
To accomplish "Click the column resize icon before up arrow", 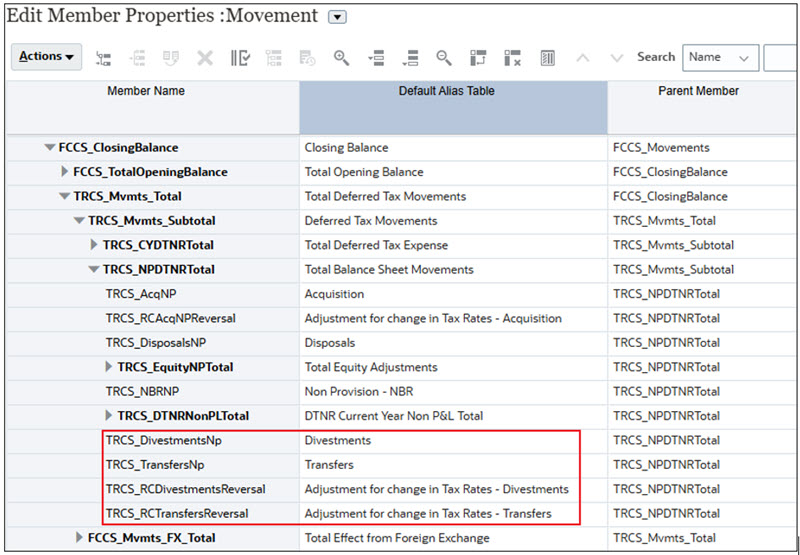I will (547, 58).
